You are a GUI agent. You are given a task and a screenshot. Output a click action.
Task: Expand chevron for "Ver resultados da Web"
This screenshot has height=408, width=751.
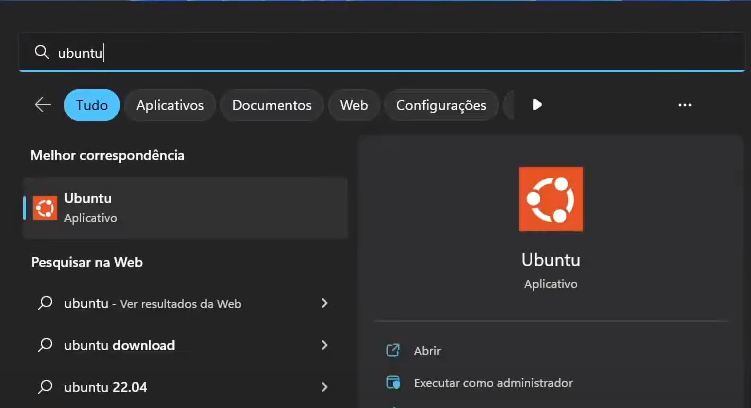tap(324, 303)
